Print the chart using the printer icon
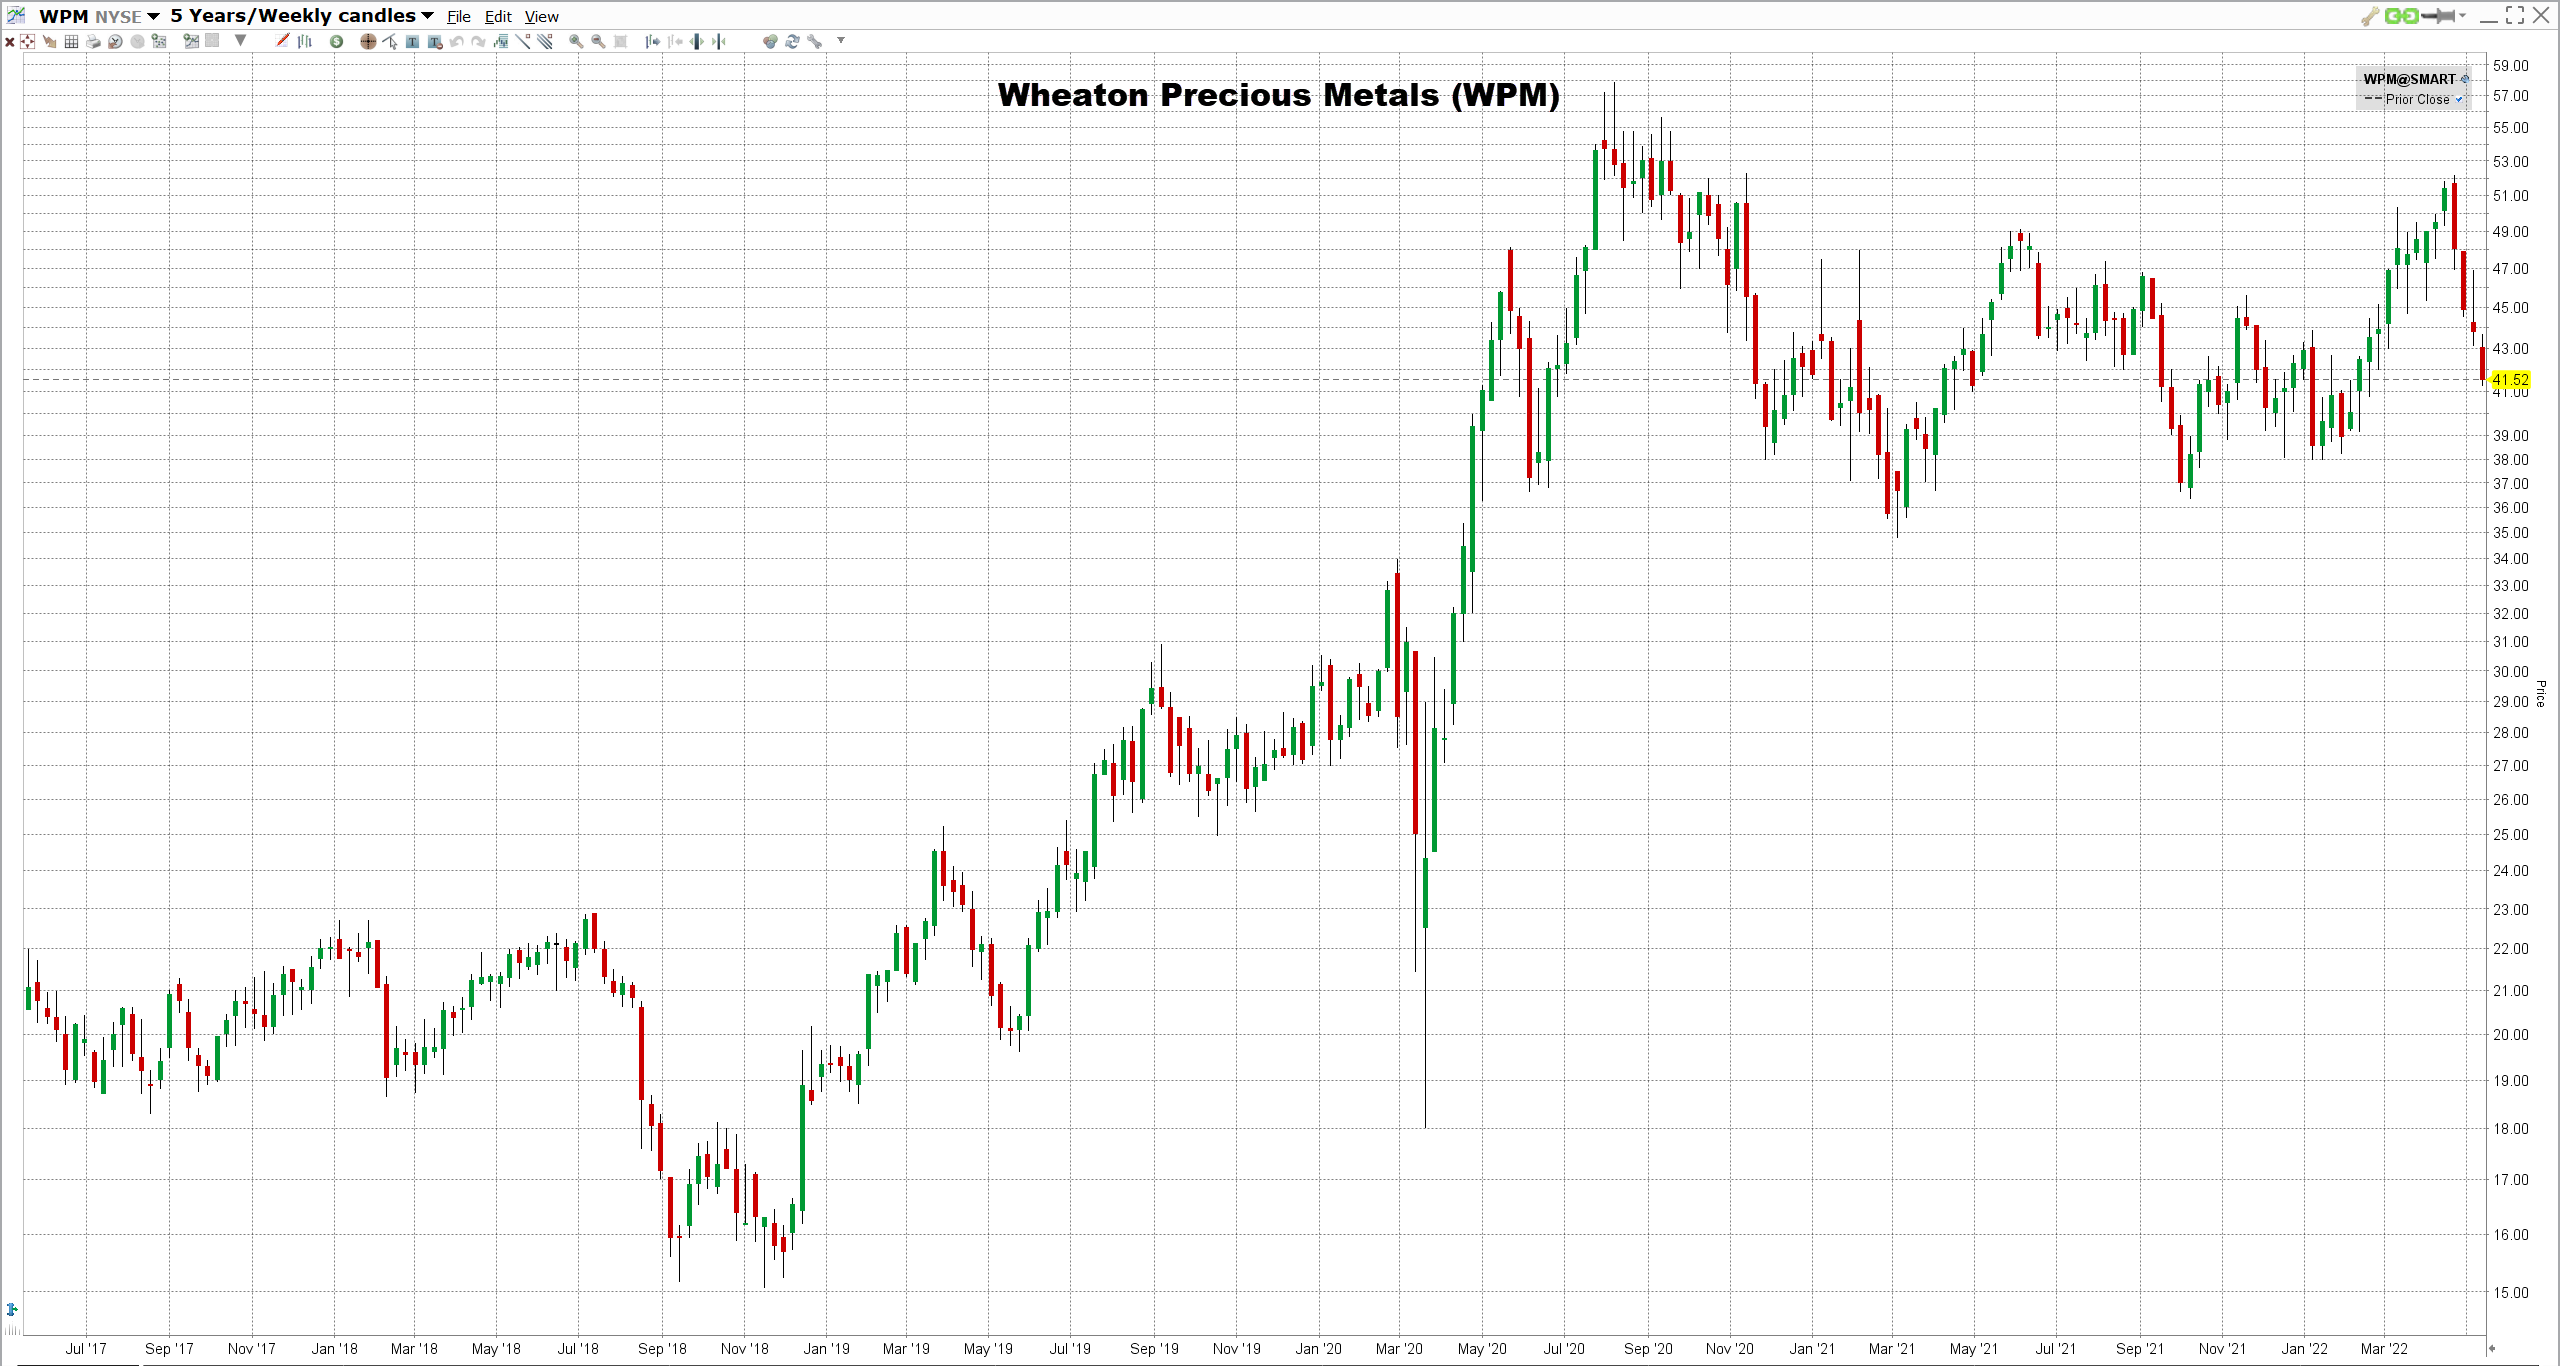This screenshot has height=1366, width=2560. [x=93, y=41]
